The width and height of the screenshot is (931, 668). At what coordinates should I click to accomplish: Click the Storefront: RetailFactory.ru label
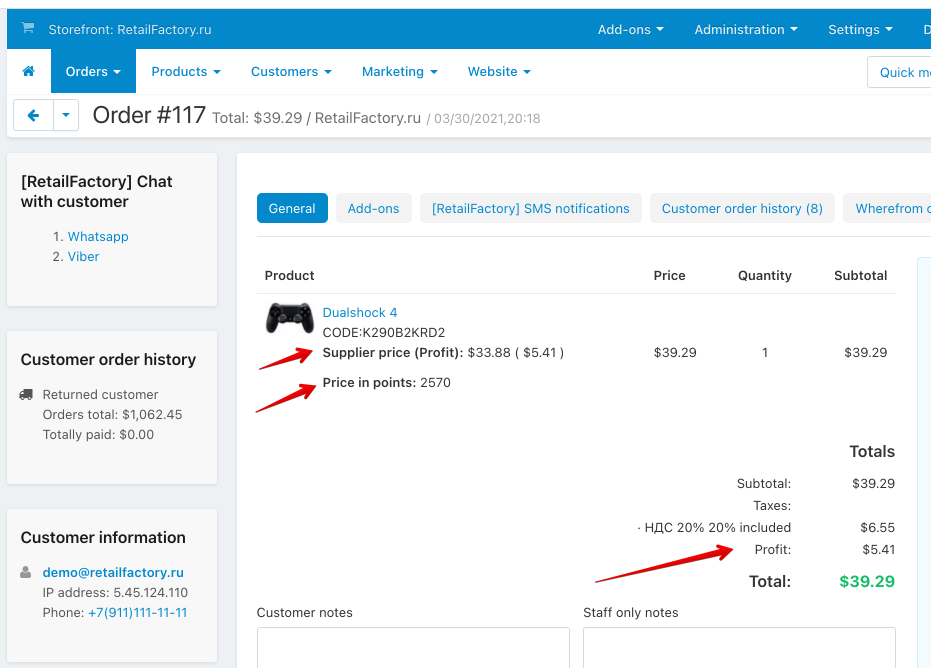coord(130,30)
